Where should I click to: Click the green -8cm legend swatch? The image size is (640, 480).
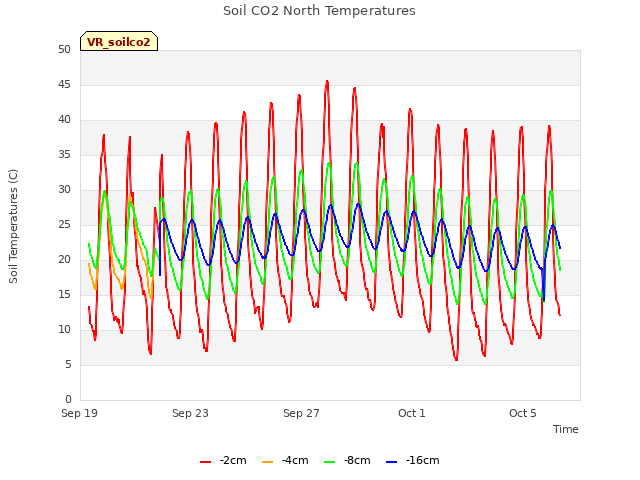(x=329, y=462)
